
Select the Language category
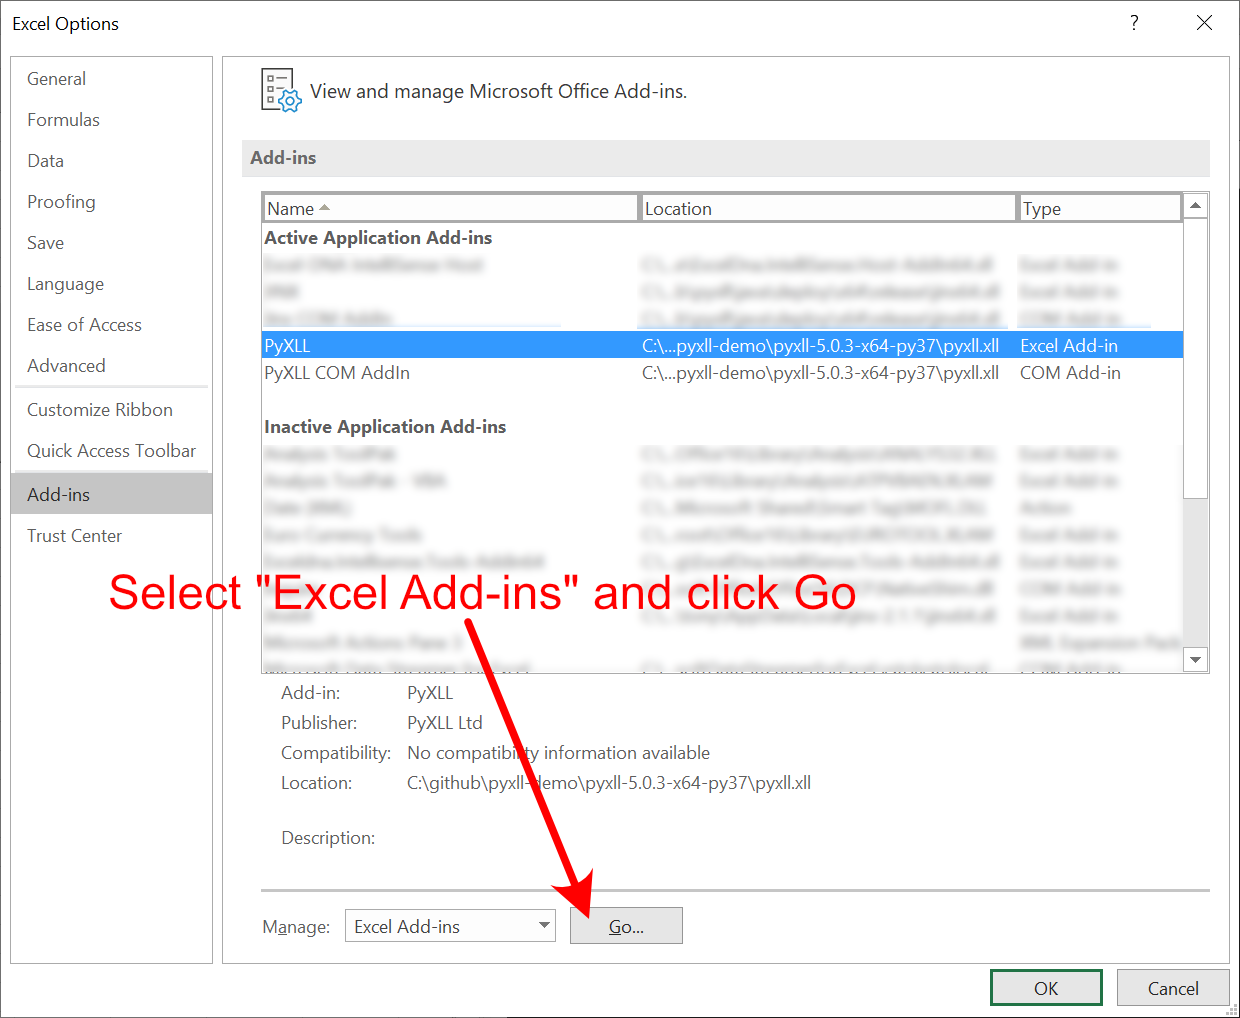point(66,284)
